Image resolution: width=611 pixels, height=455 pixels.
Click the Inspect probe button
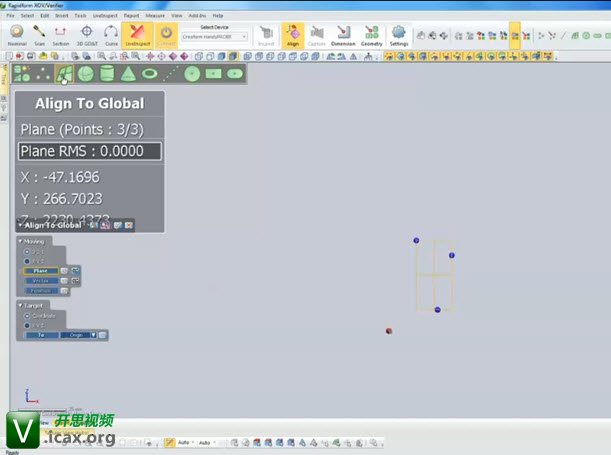pyautogui.click(x=267, y=35)
